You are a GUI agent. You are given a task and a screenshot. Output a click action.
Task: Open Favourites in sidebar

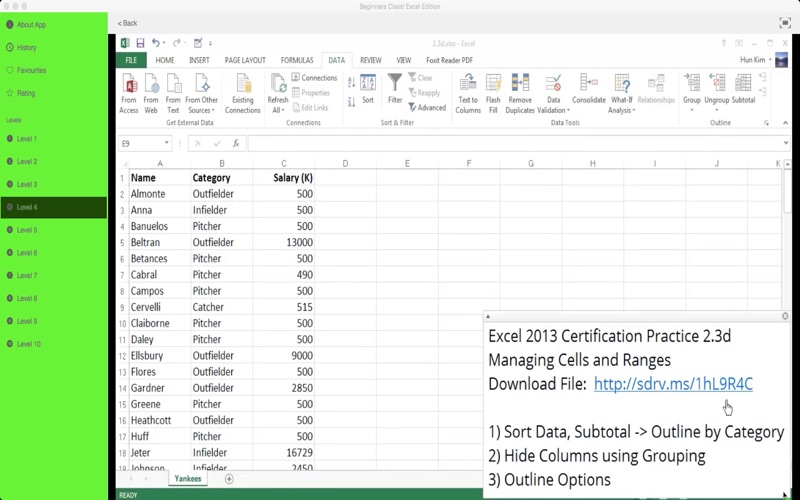[x=31, y=70]
